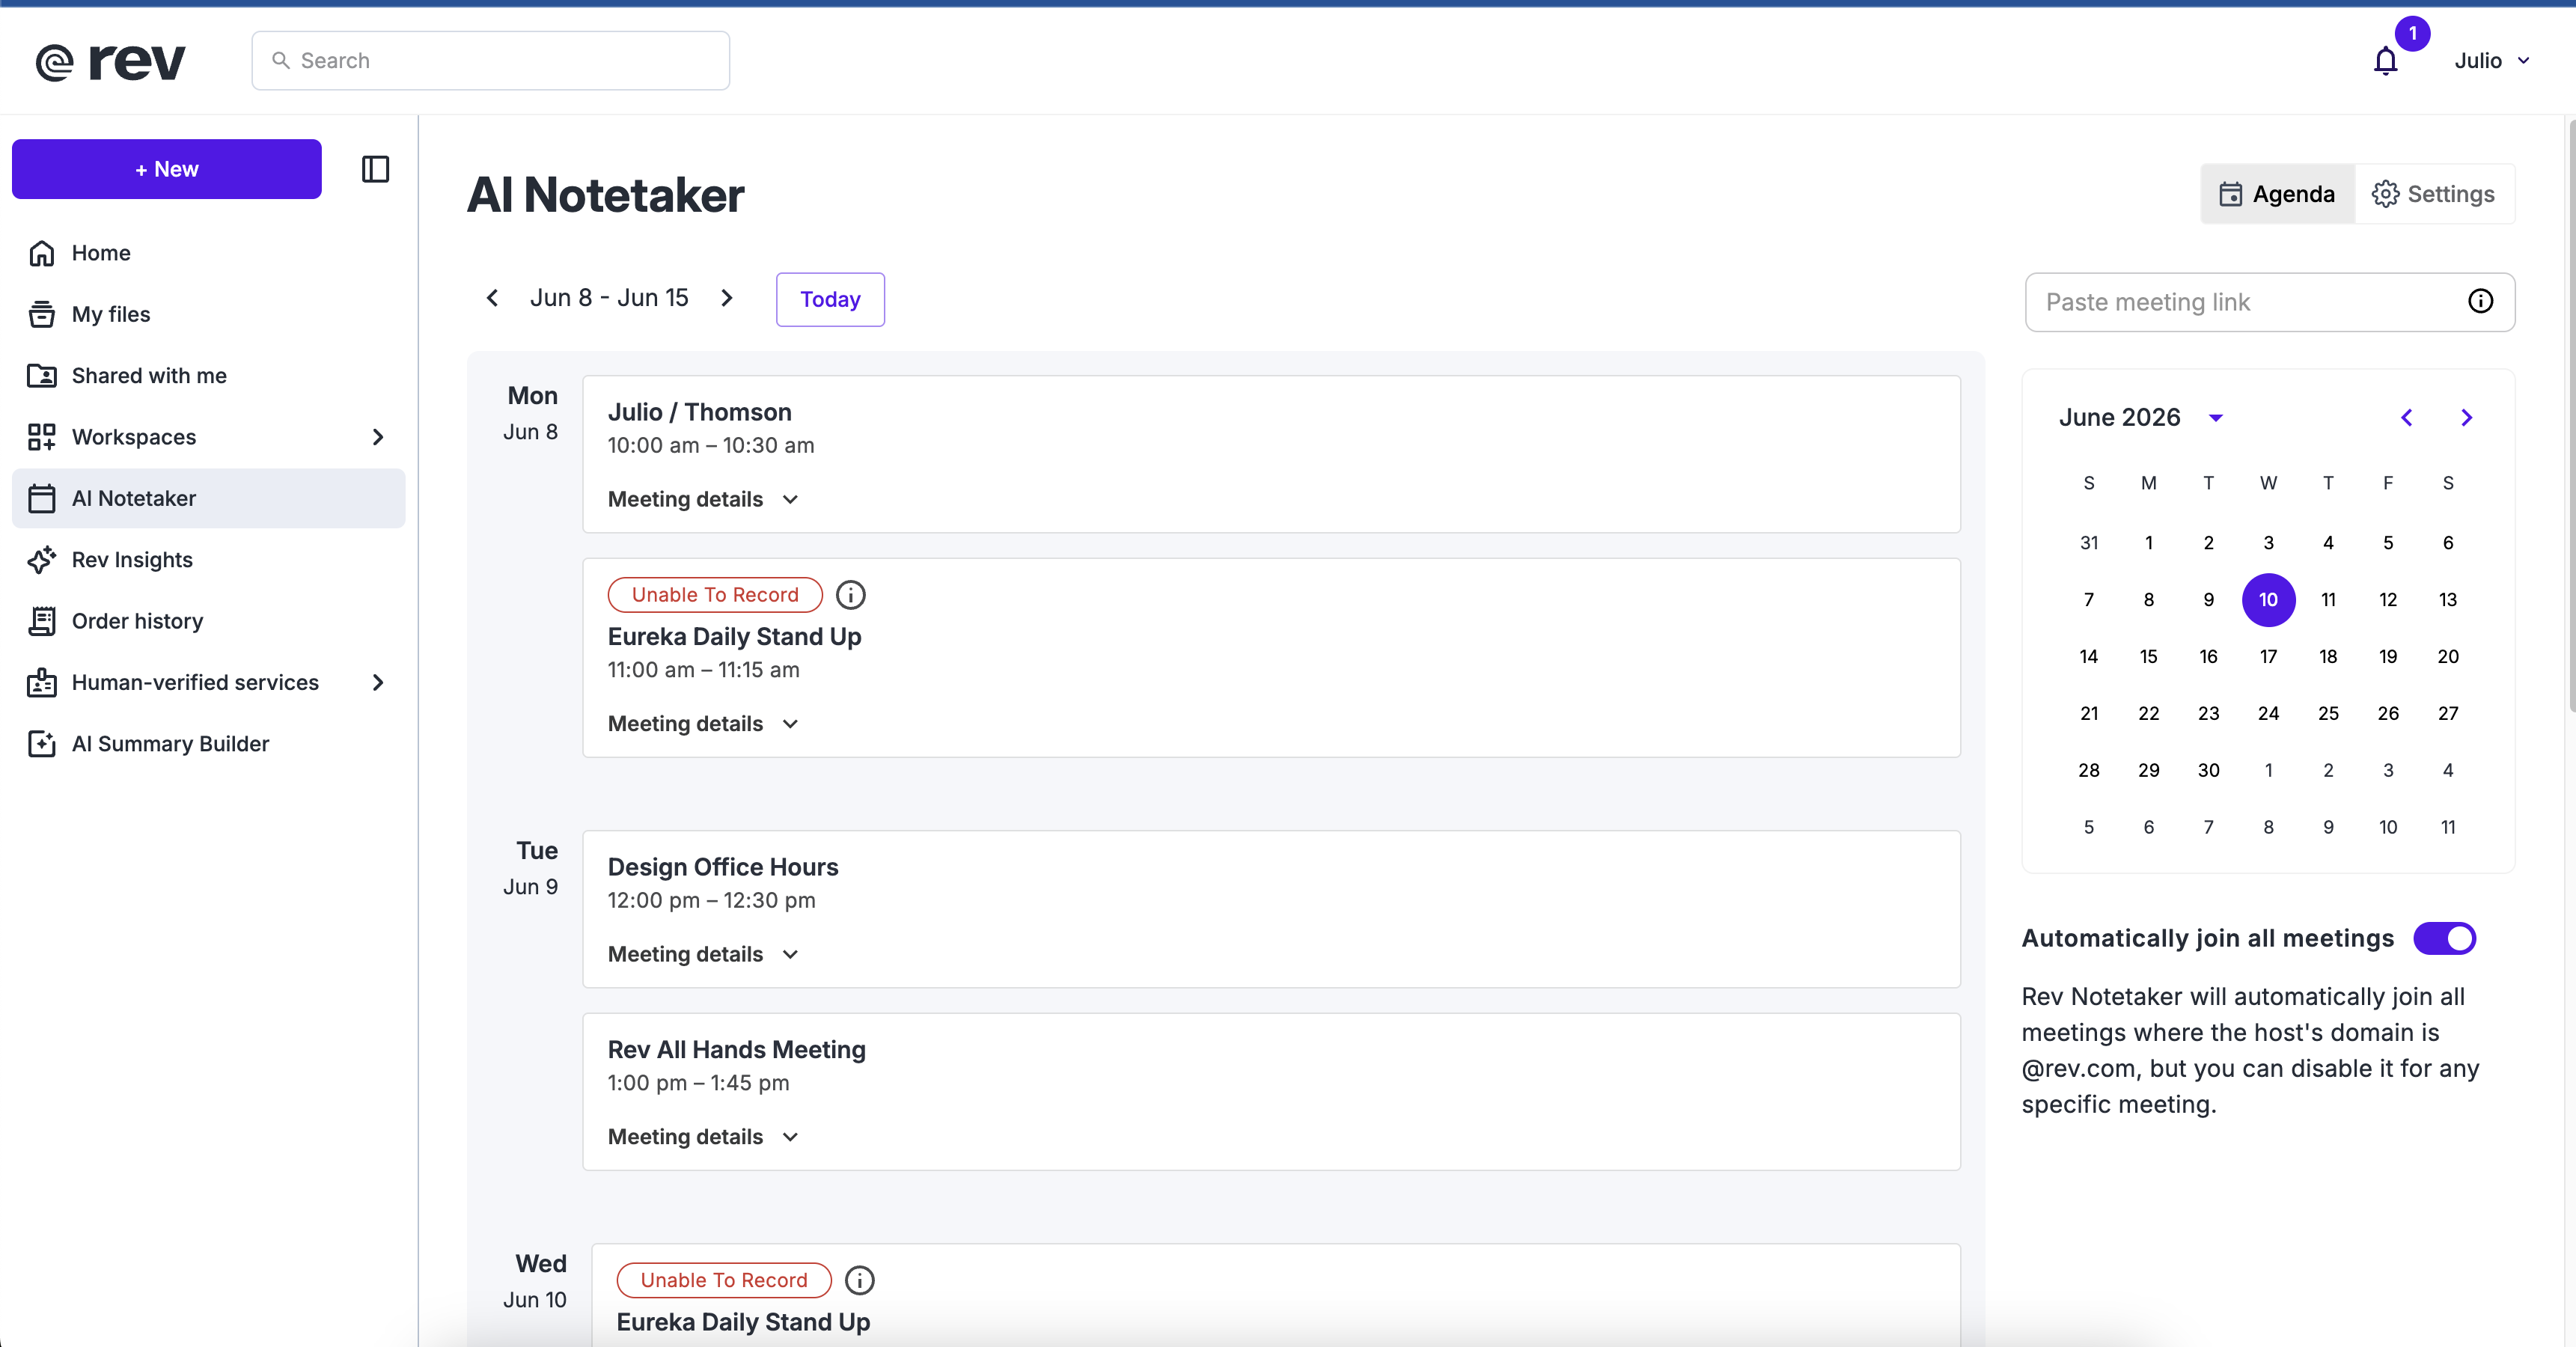This screenshot has width=2576, height=1347.
Task: Toggle Automatically join all meetings switch
Action: click(2444, 938)
